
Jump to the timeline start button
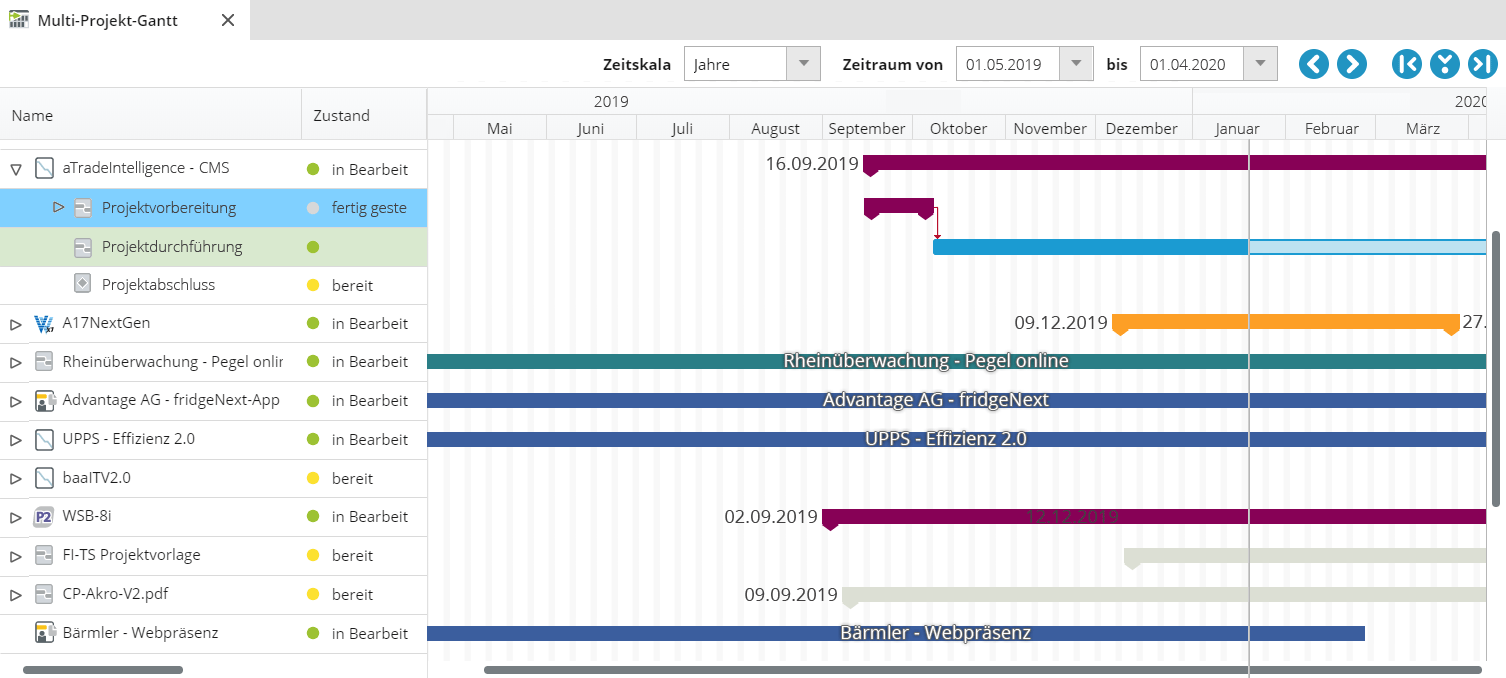(1406, 64)
